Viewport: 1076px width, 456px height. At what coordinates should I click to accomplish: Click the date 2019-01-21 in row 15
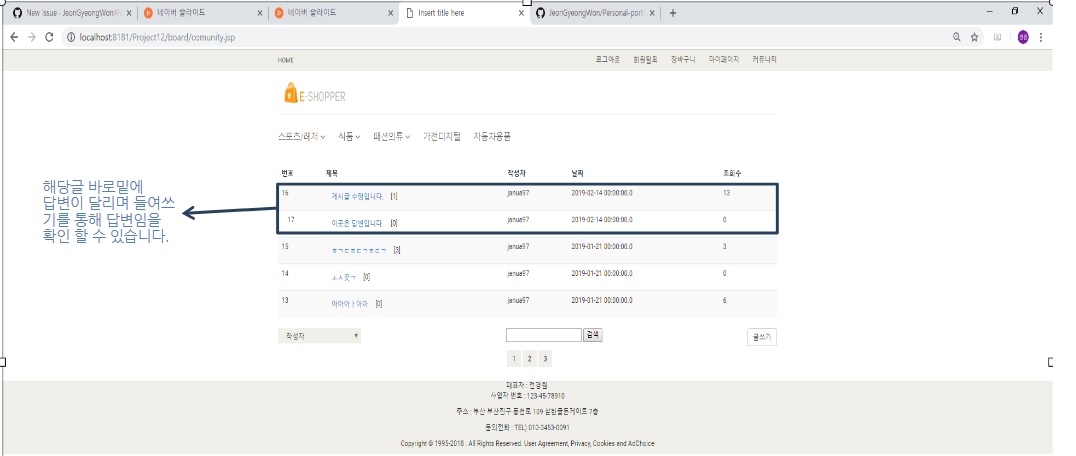[x=602, y=246]
